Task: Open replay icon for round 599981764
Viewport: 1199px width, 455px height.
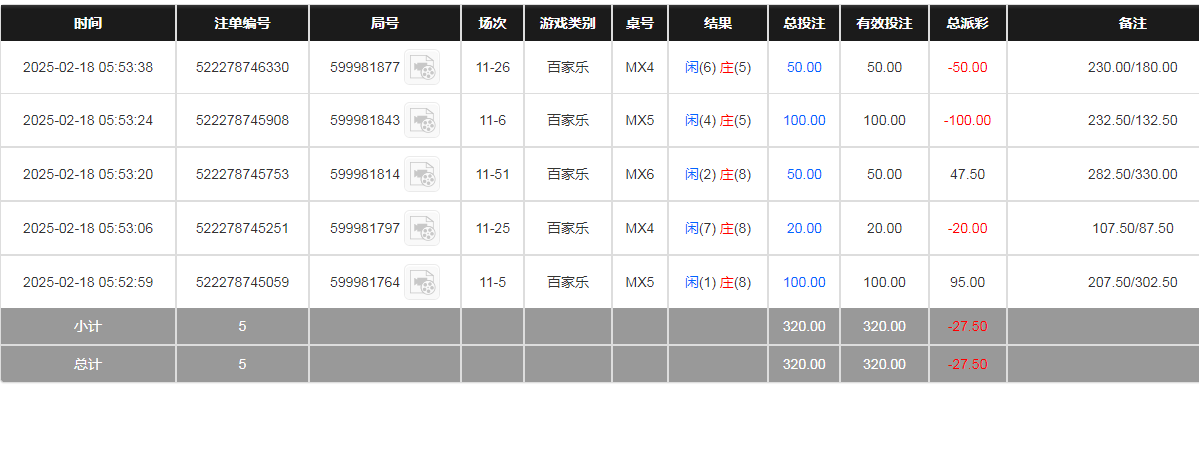Action: tap(422, 283)
